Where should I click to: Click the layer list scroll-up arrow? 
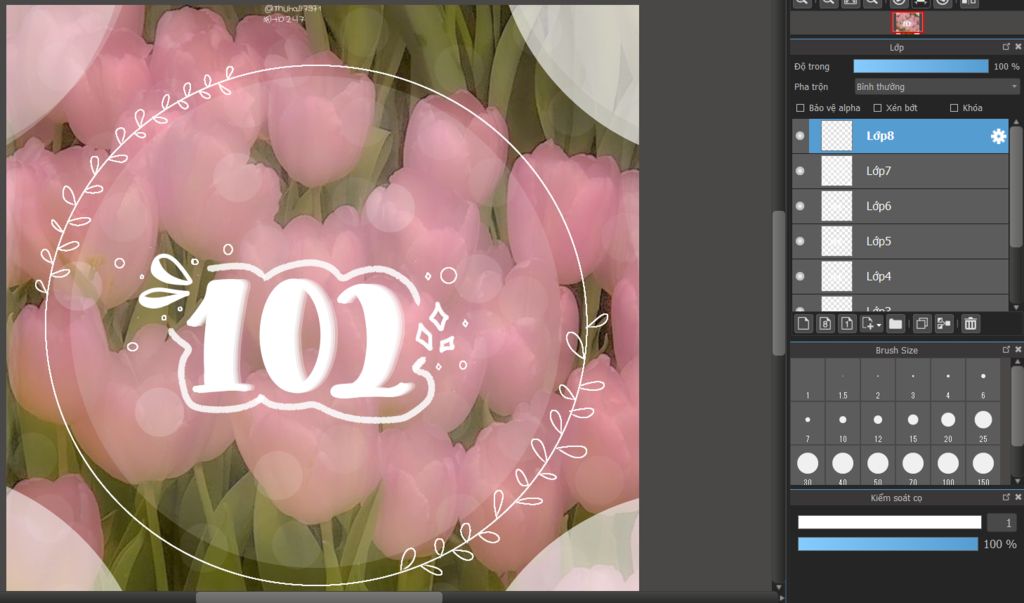[1016, 123]
